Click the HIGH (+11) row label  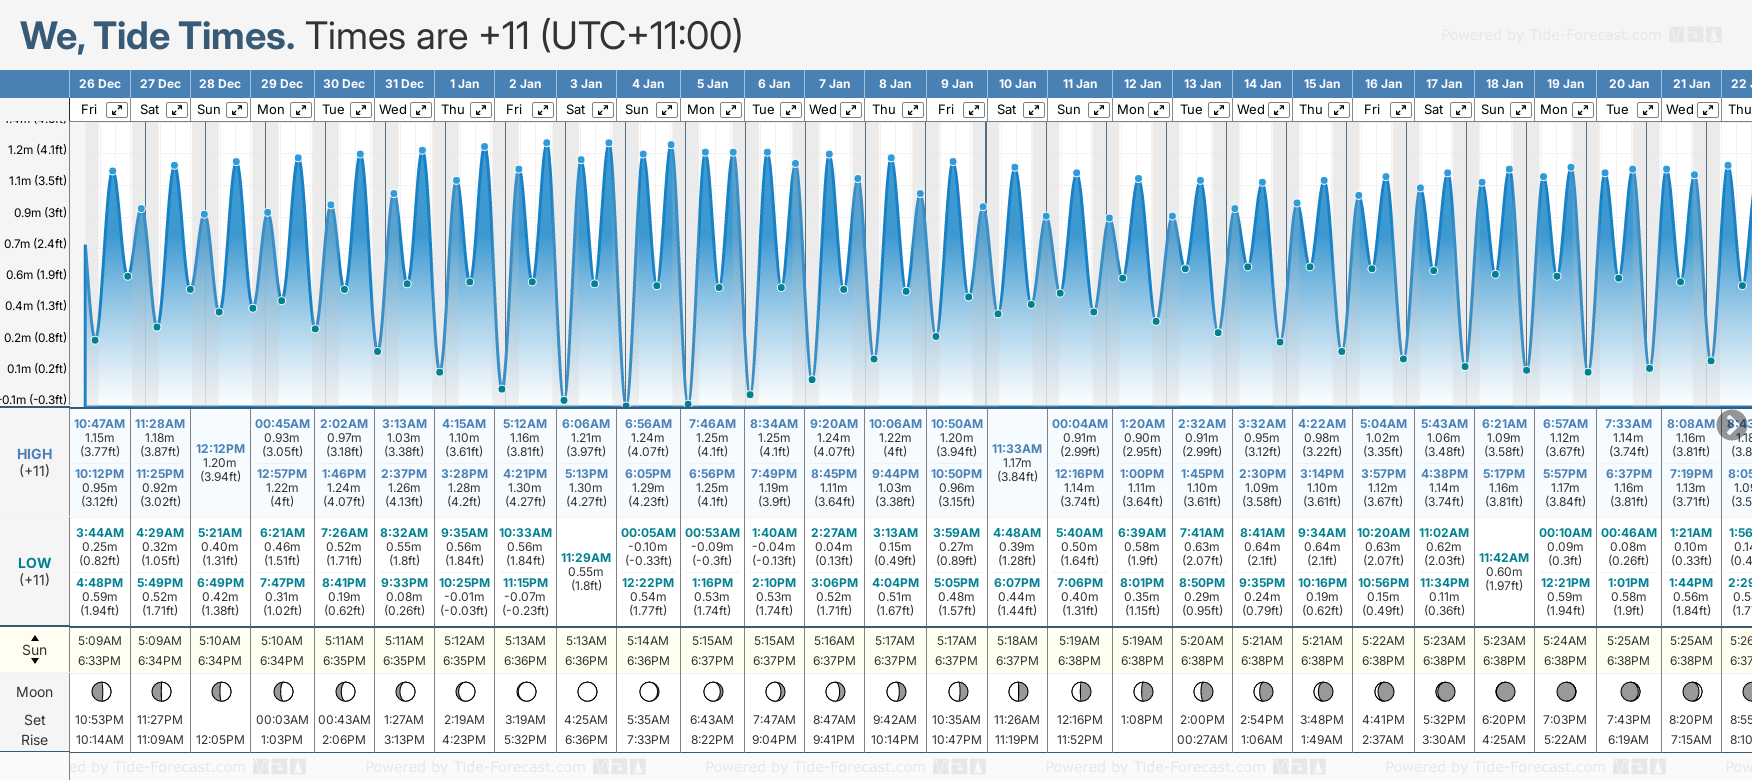click(x=35, y=461)
